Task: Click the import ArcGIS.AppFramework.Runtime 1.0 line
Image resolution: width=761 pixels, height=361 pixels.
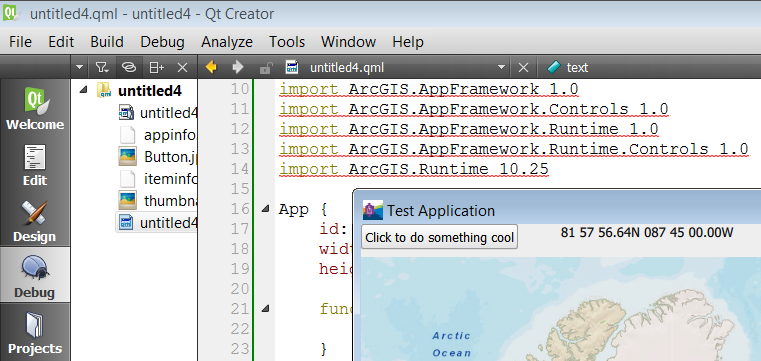Action: click(469, 129)
